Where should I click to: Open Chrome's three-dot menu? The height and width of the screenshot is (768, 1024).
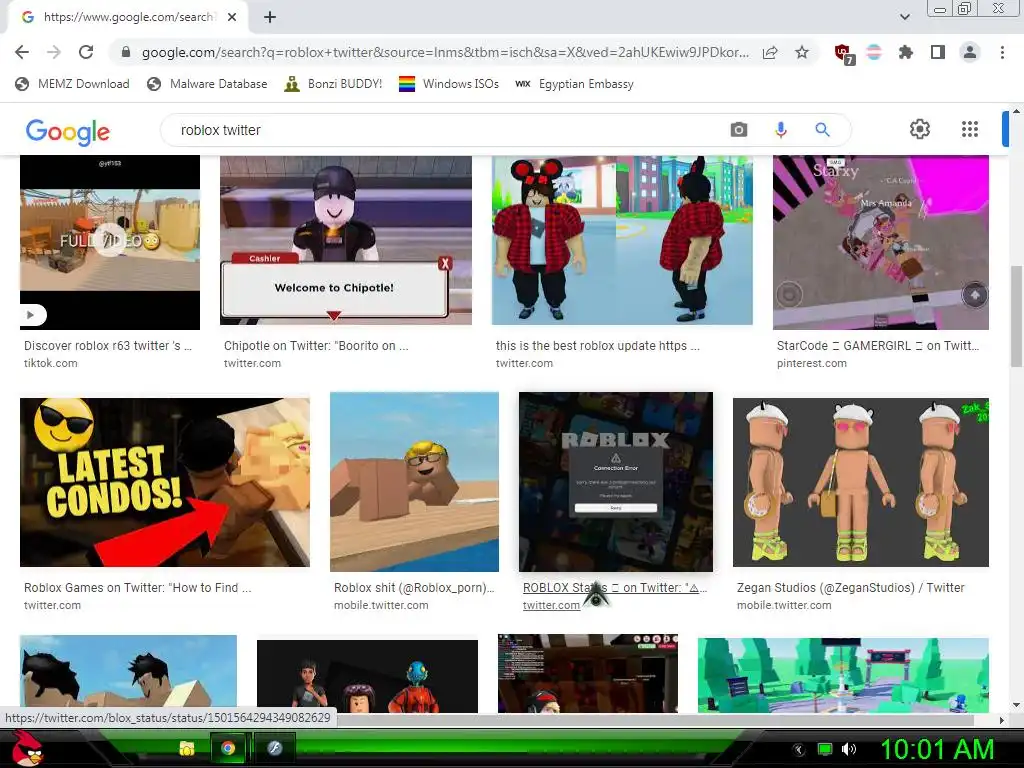(1002, 52)
